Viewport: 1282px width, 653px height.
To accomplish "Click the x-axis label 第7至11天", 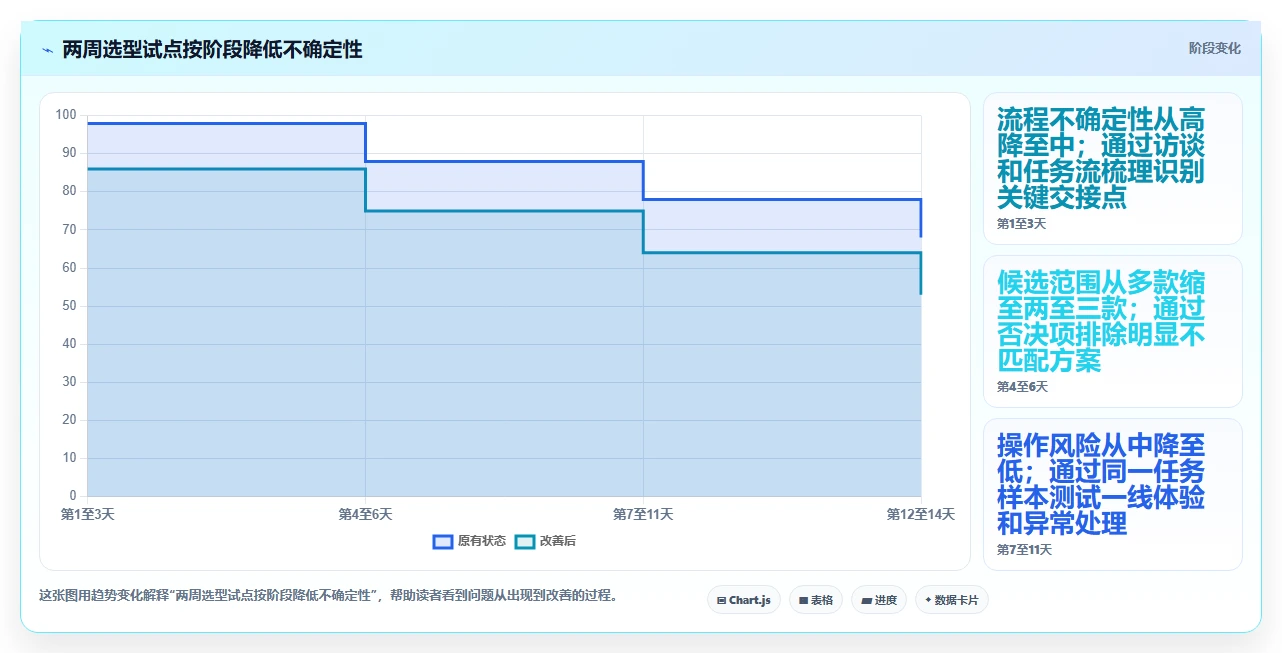I will 643,514.
